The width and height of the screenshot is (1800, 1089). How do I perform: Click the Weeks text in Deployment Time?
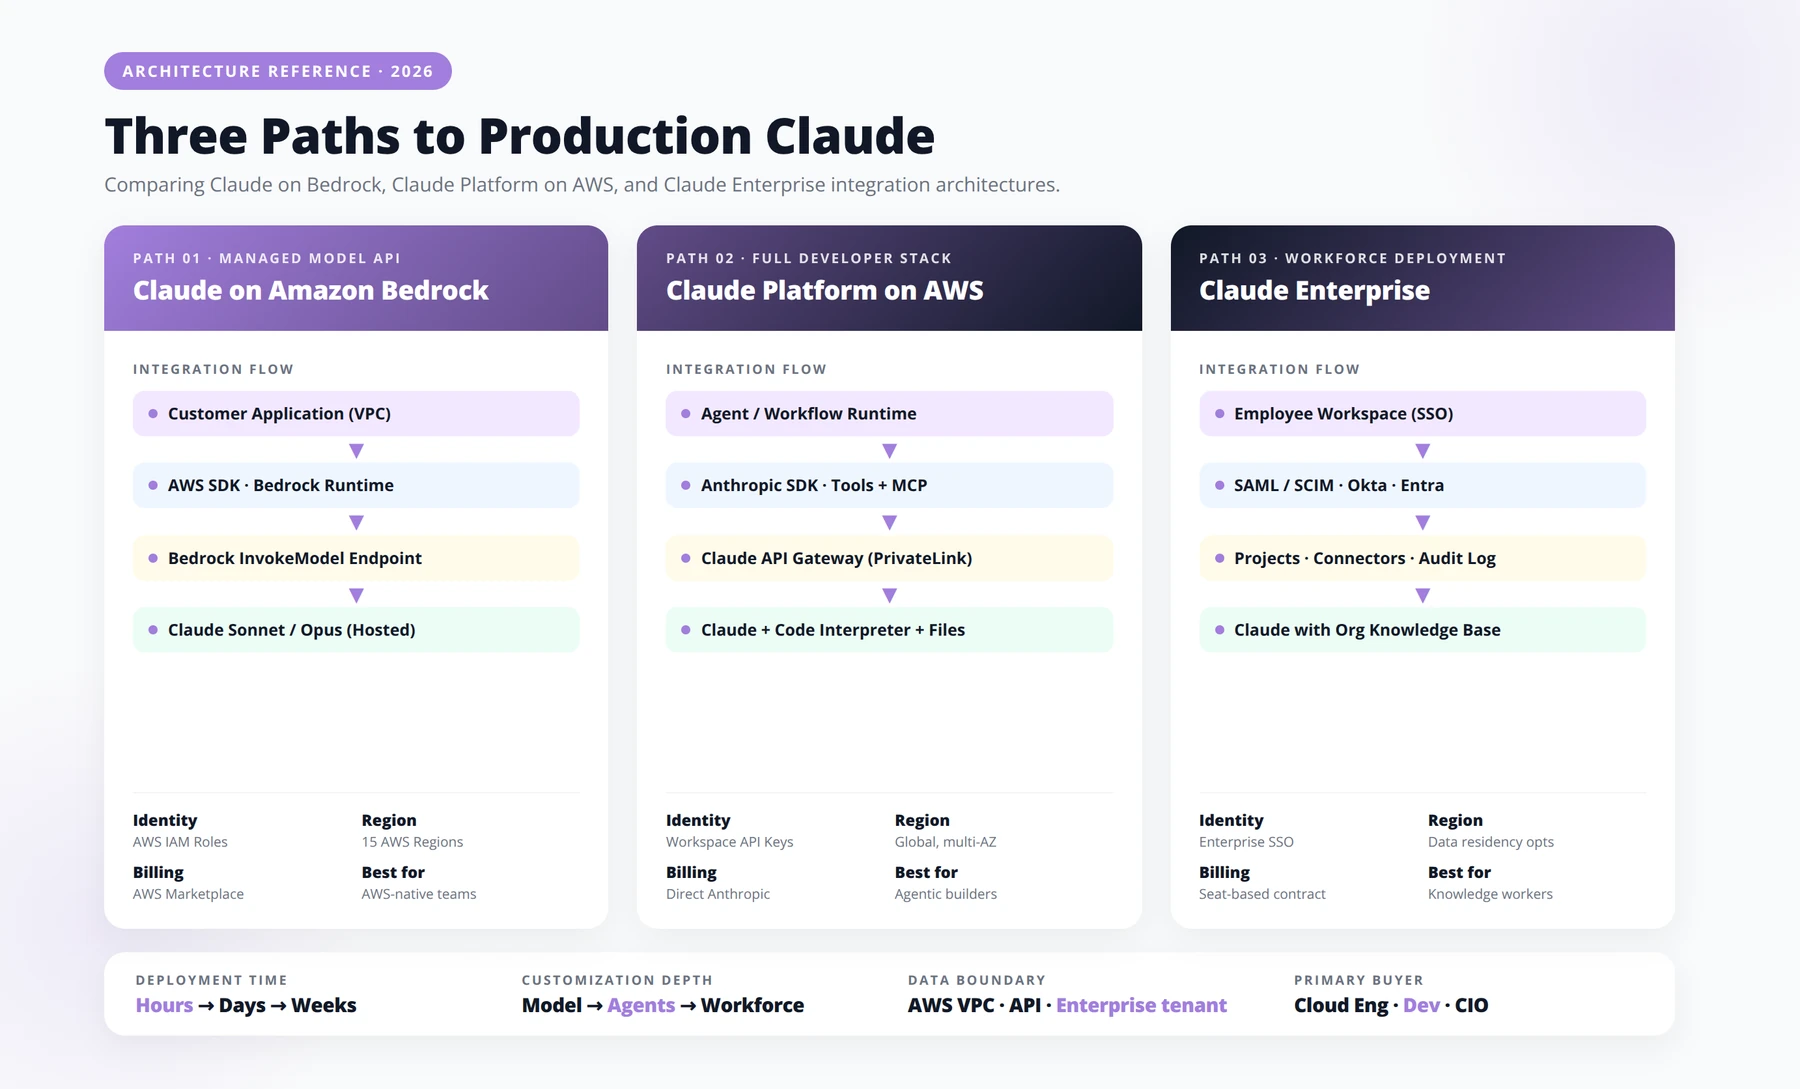point(323,1005)
